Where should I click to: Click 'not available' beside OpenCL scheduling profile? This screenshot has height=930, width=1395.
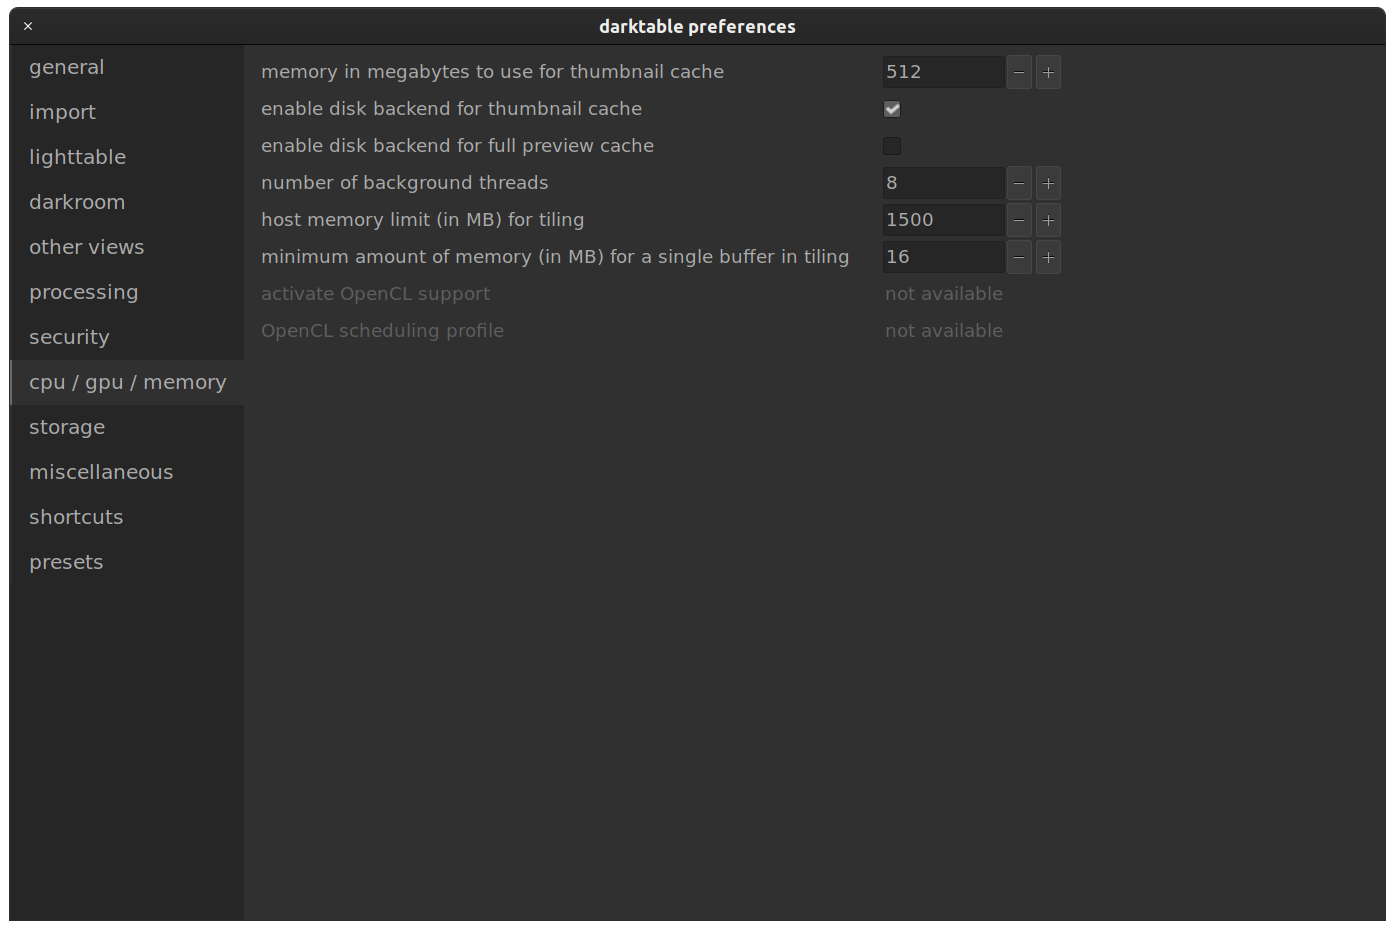[944, 331]
